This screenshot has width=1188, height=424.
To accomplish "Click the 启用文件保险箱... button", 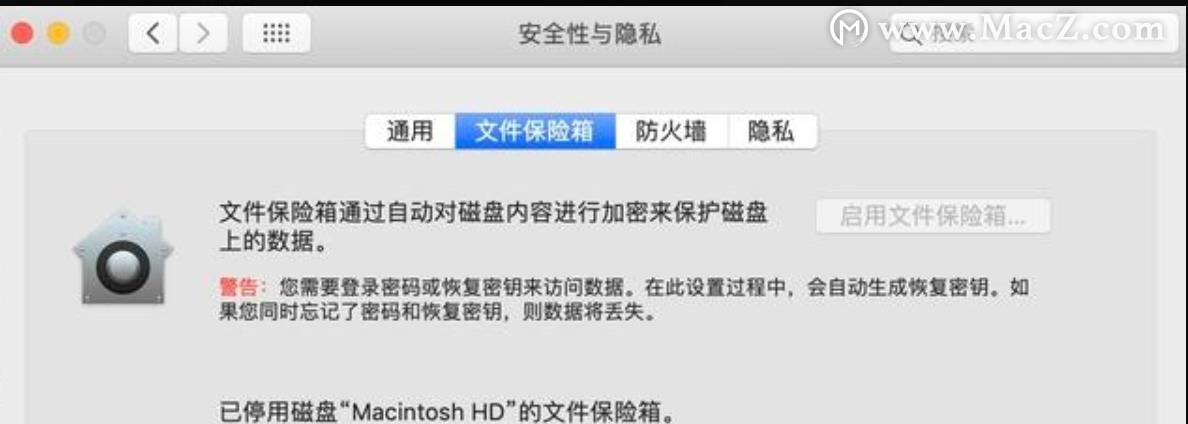I will click(933, 217).
